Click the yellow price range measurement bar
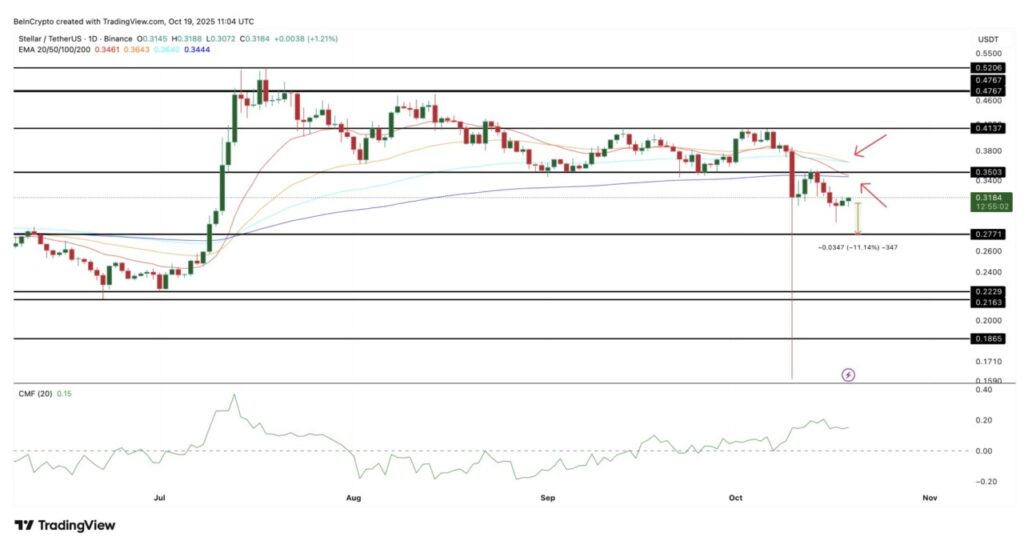Viewport: 1024px width, 553px height. [858, 218]
